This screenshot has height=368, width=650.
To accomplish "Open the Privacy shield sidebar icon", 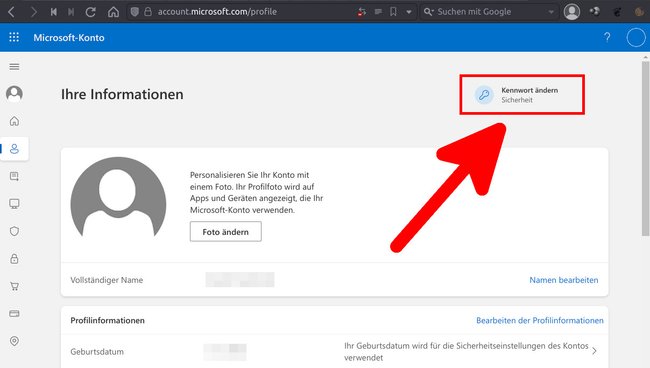I will point(15,231).
